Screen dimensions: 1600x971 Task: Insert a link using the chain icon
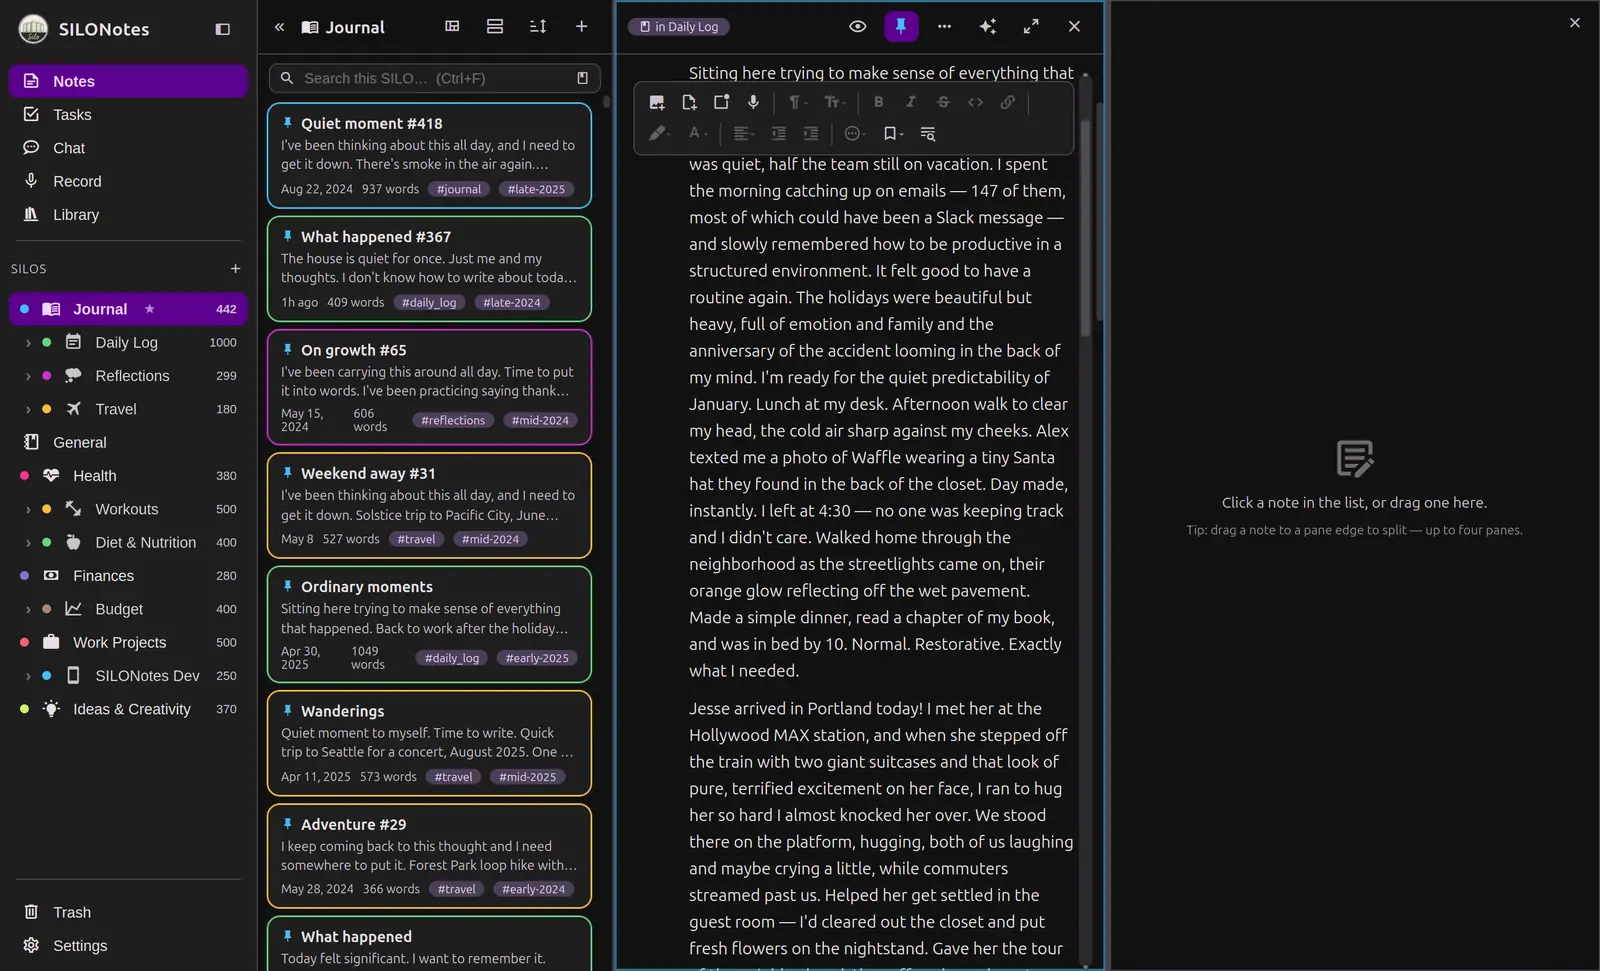pyautogui.click(x=1007, y=102)
